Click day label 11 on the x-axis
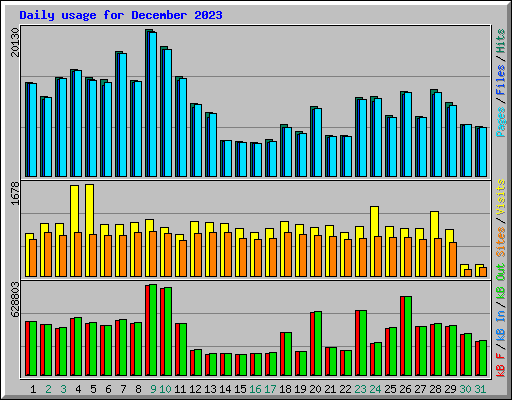512x400 pixels. pyautogui.click(x=180, y=389)
